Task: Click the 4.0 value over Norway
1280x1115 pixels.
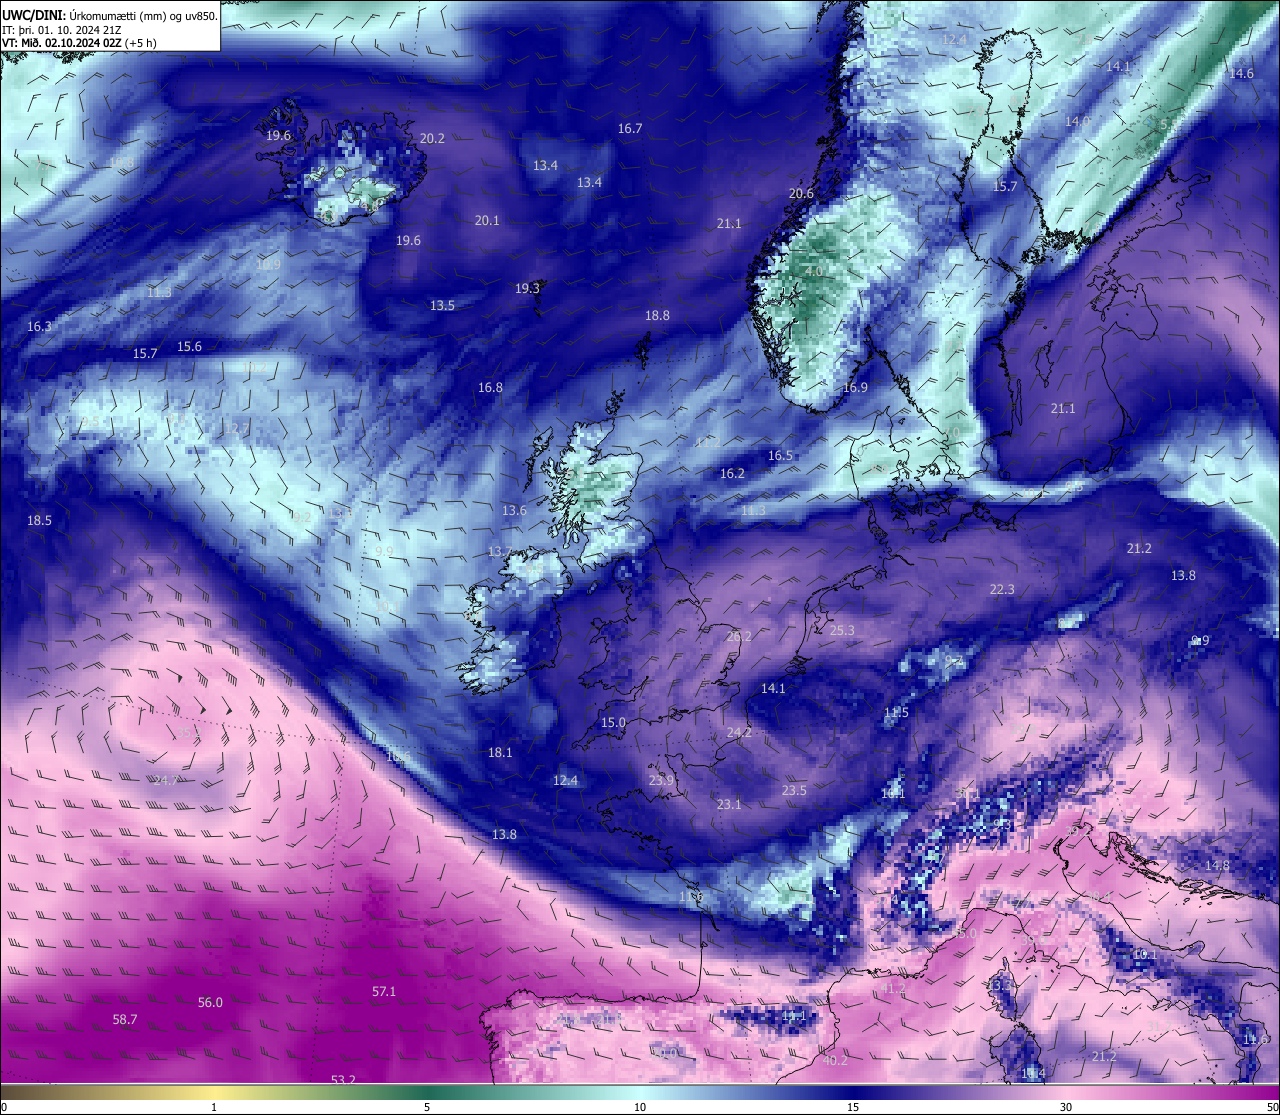Action: pos(814,271)
